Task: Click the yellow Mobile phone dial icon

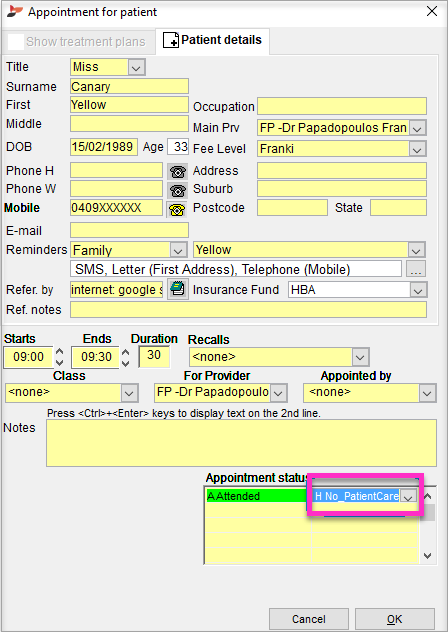Action: 177,209
